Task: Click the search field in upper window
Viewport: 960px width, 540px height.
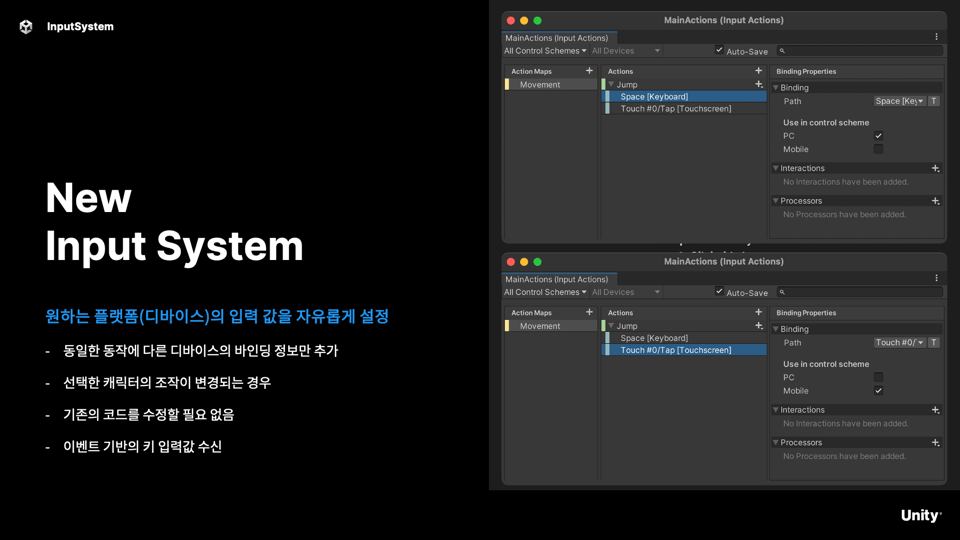Action: click(x=860, y=51)
